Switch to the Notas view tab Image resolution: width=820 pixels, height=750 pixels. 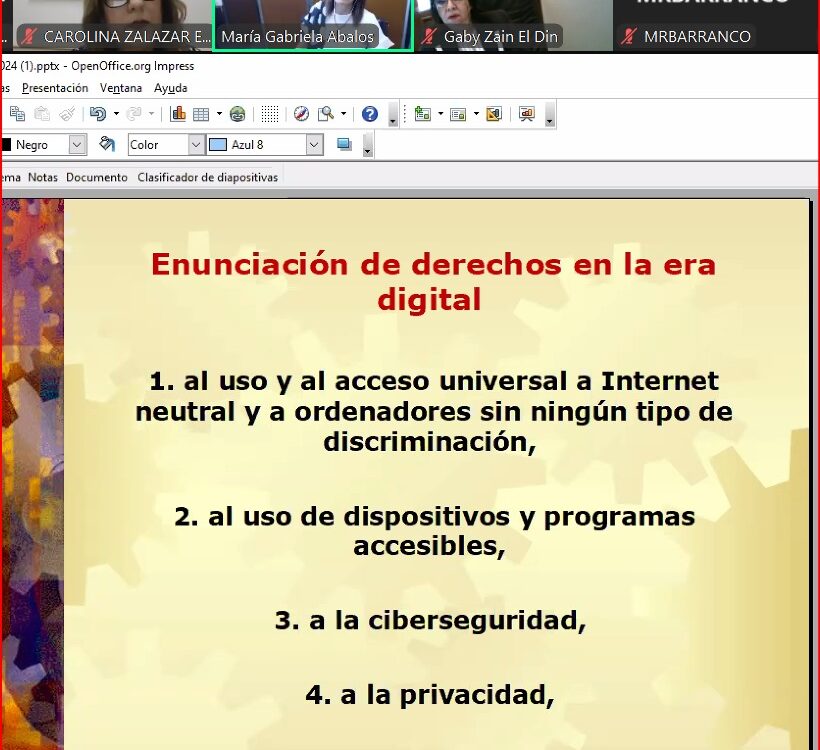coord(43,177)
